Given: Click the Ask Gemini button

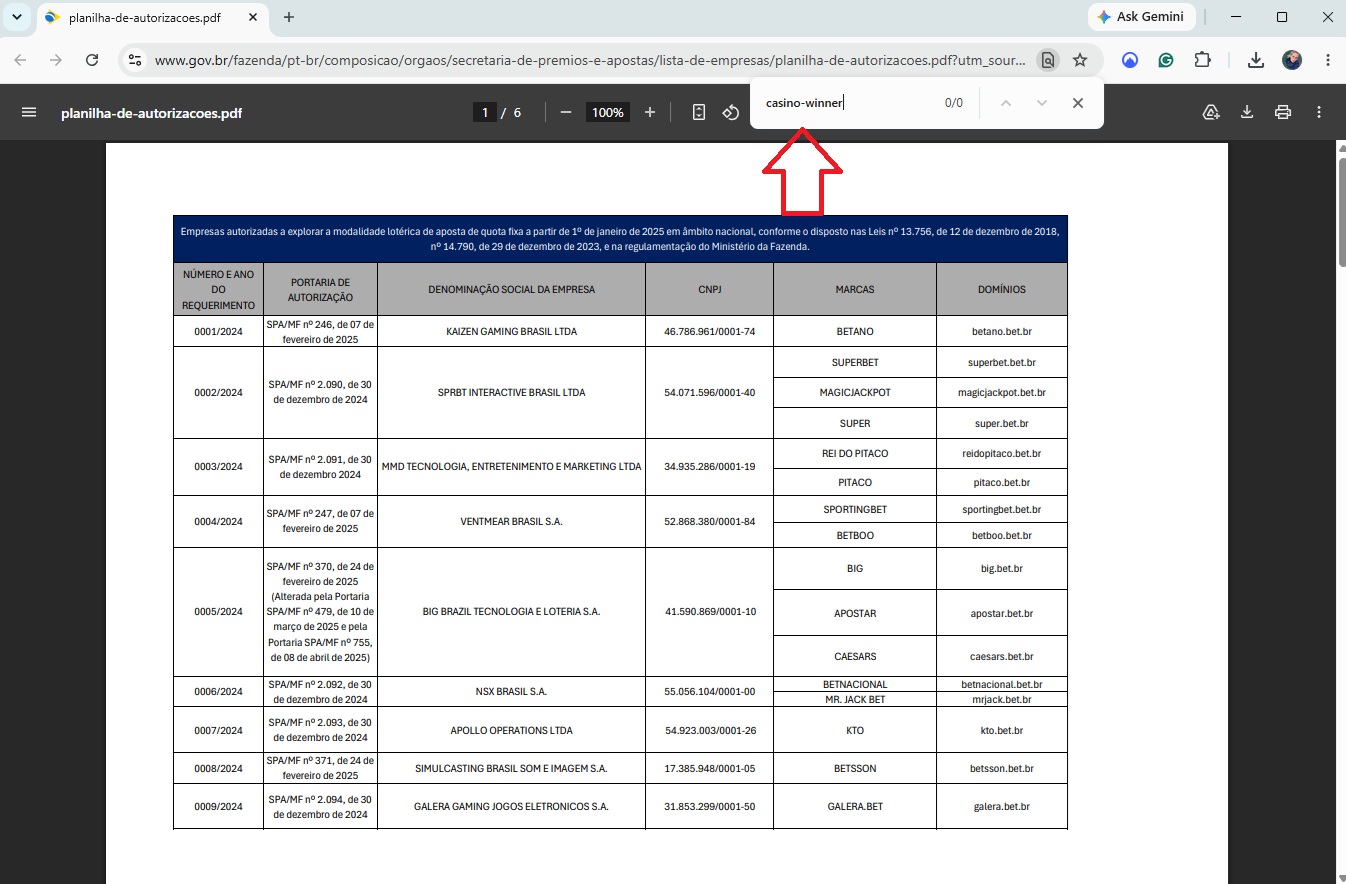Looking at the screenshot, I should coord(1141,17).
